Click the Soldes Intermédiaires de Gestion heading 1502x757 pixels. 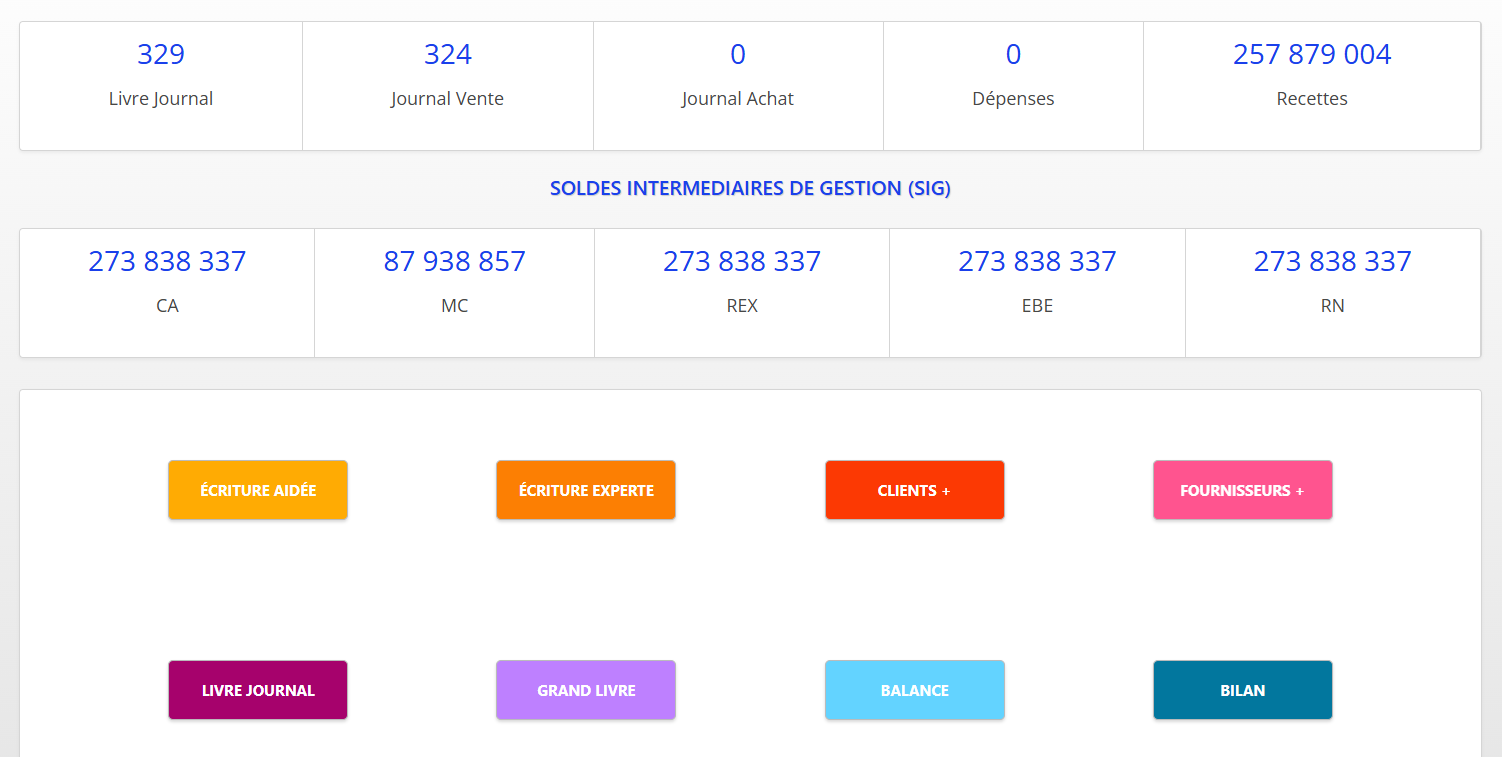point(750,189)
